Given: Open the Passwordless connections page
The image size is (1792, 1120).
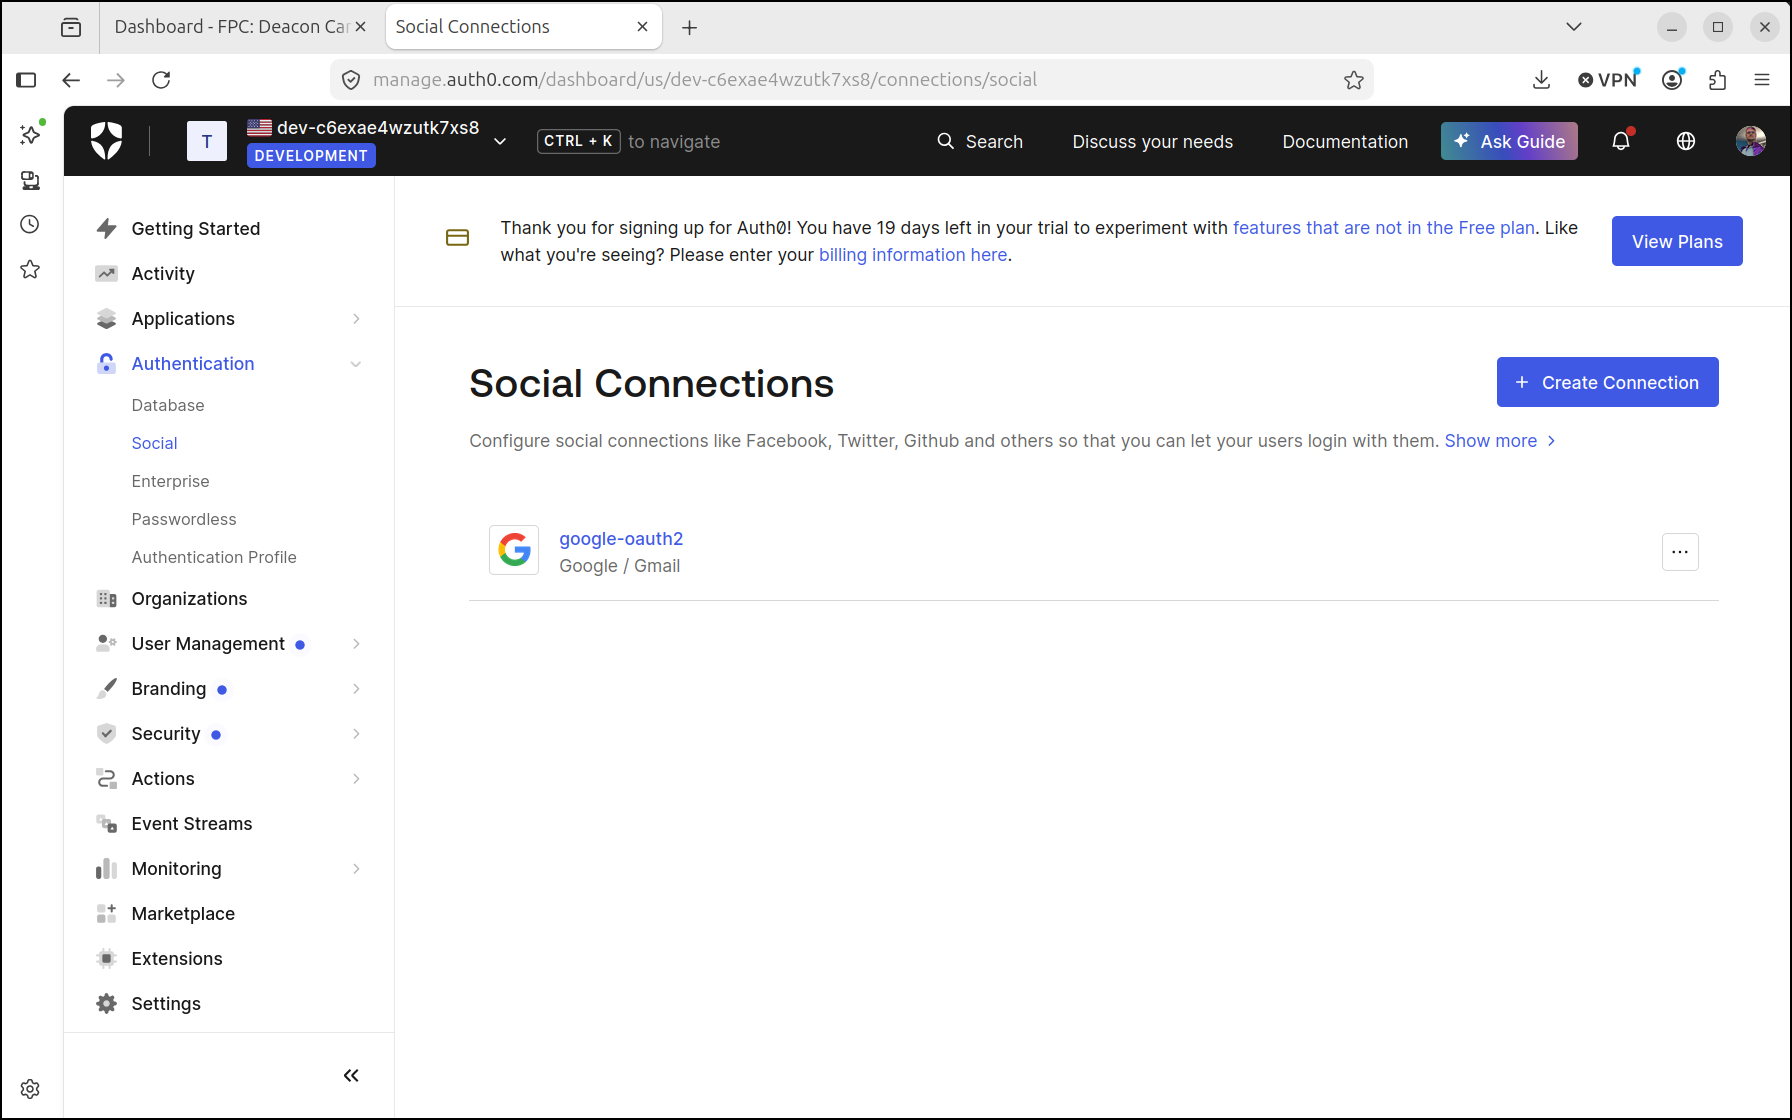Looking at the screenshot, I should pyautogui.click(x=184, y=519).
